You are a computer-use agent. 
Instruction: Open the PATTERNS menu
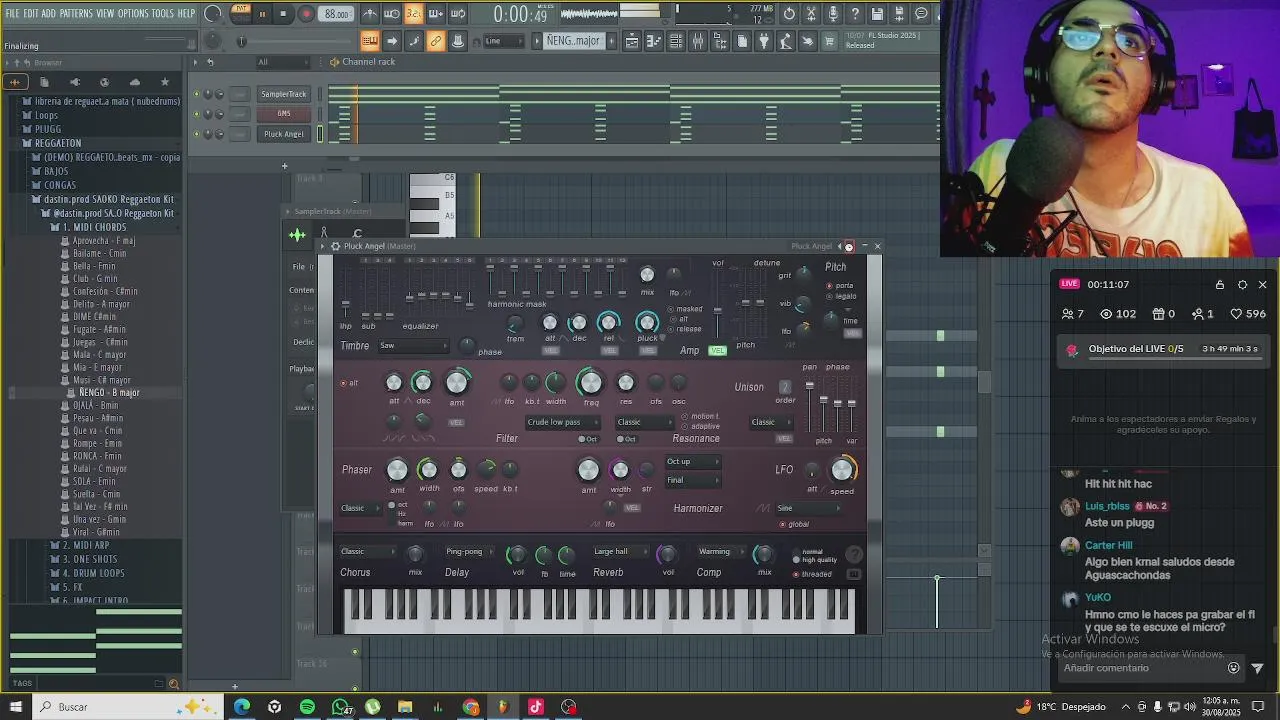[76, 13]
